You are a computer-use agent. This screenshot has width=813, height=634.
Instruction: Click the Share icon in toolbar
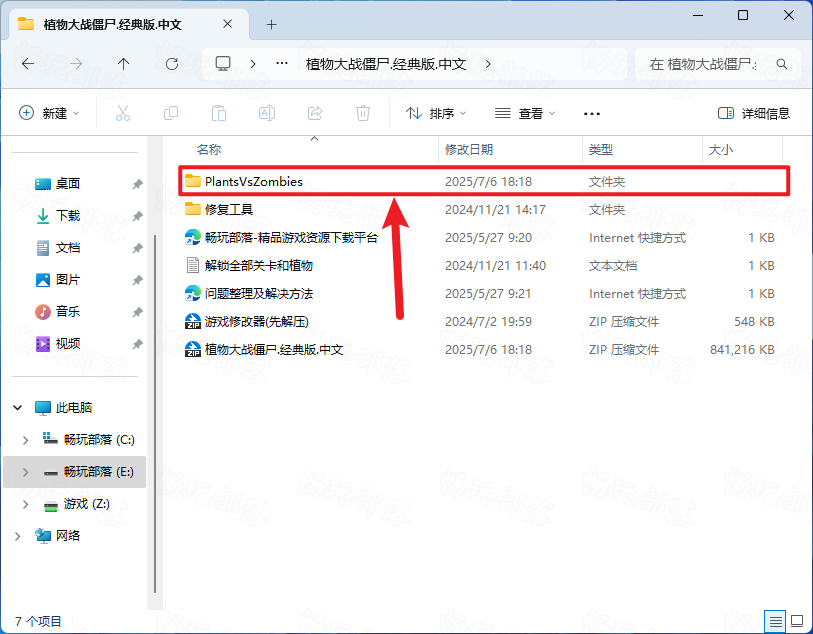click(x=315, y=113)
